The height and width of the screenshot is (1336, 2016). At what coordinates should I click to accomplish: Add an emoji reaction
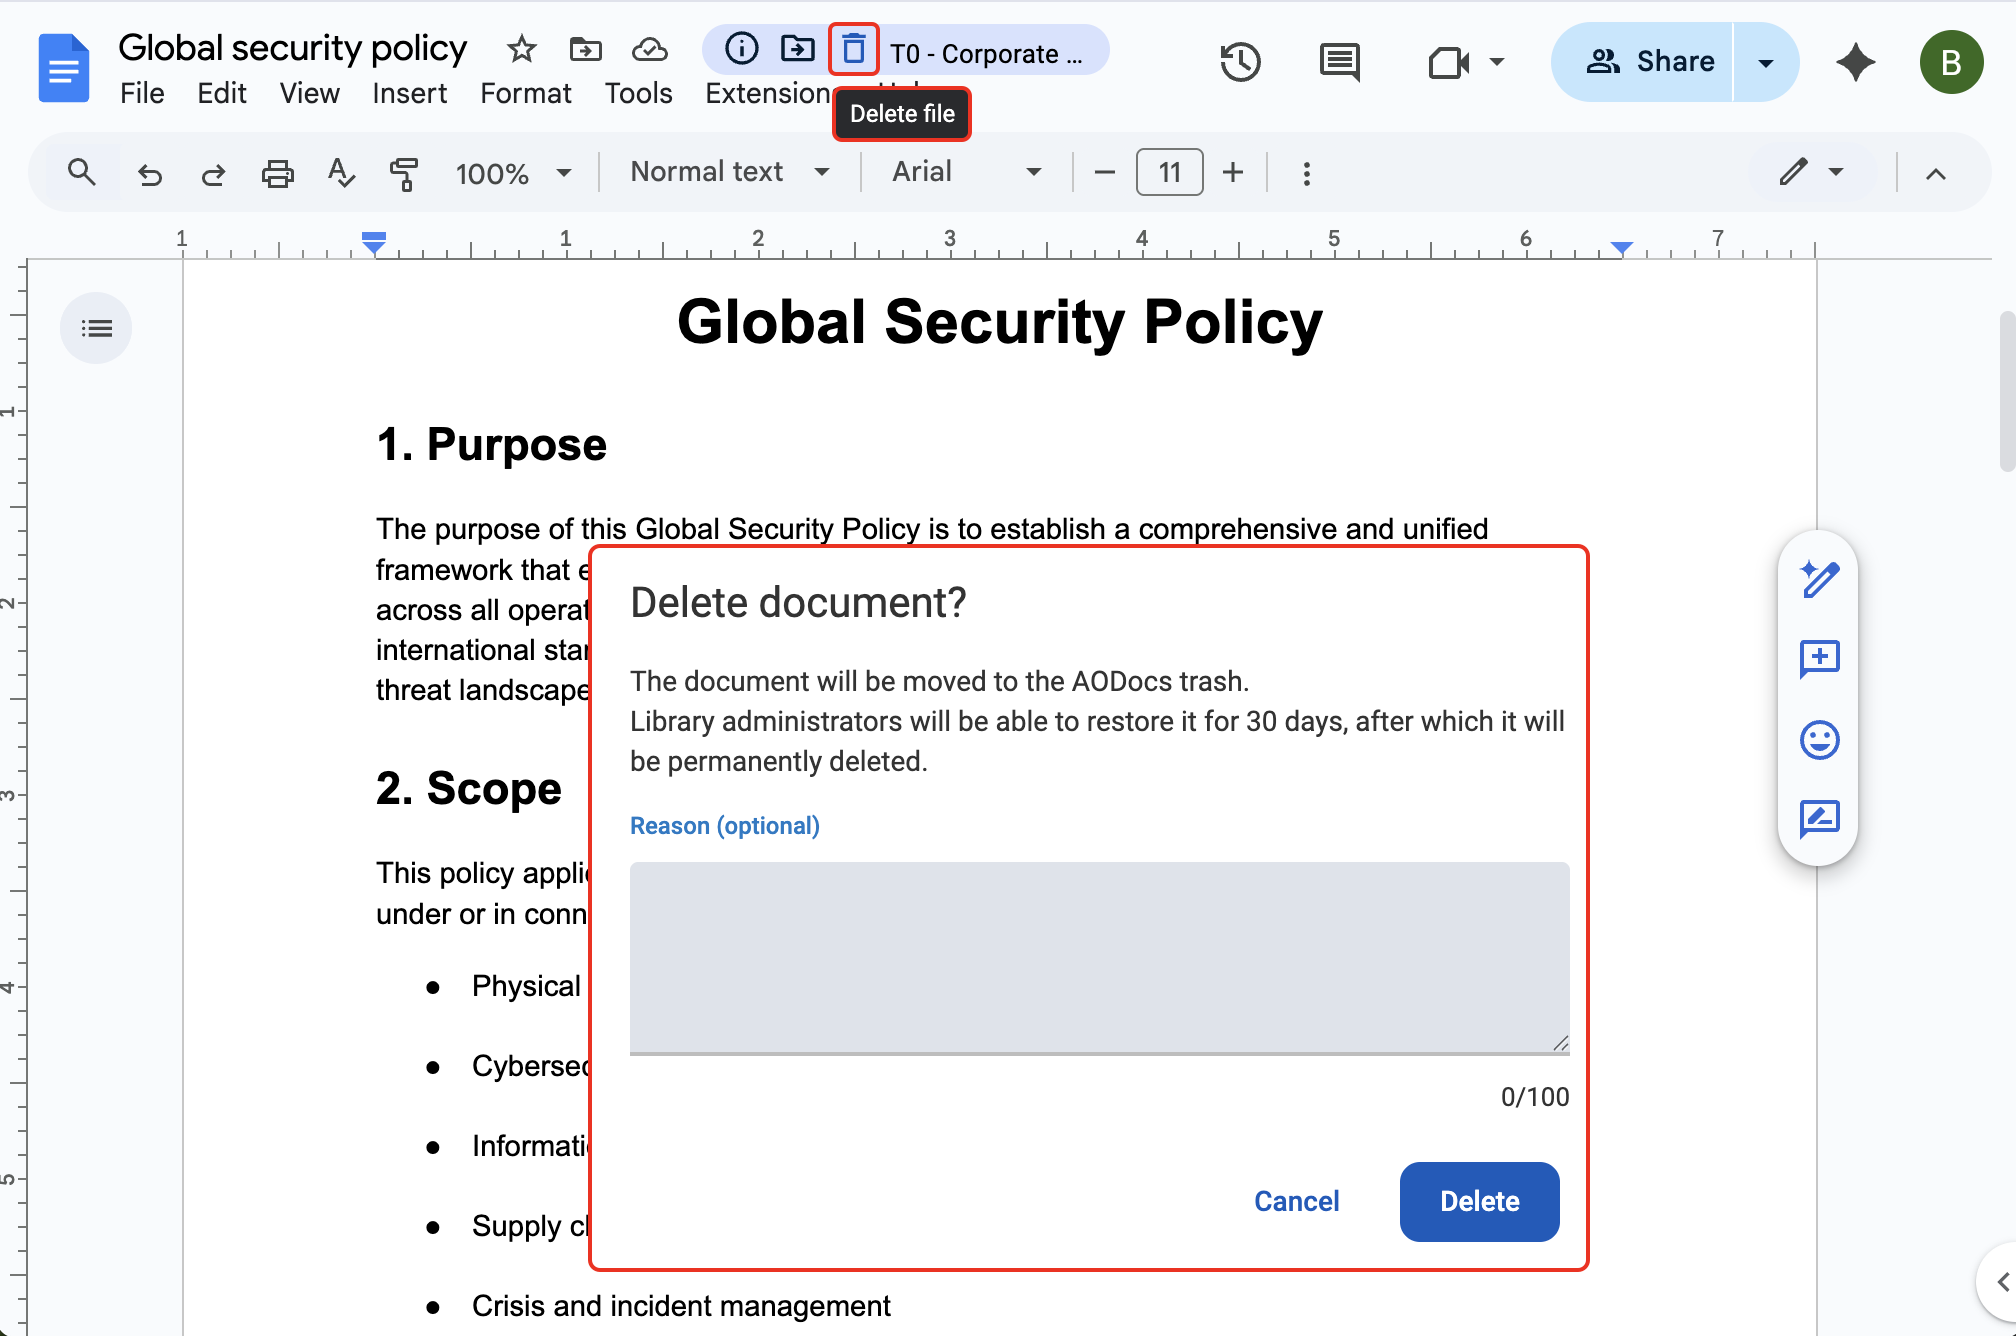point(1819,740)
